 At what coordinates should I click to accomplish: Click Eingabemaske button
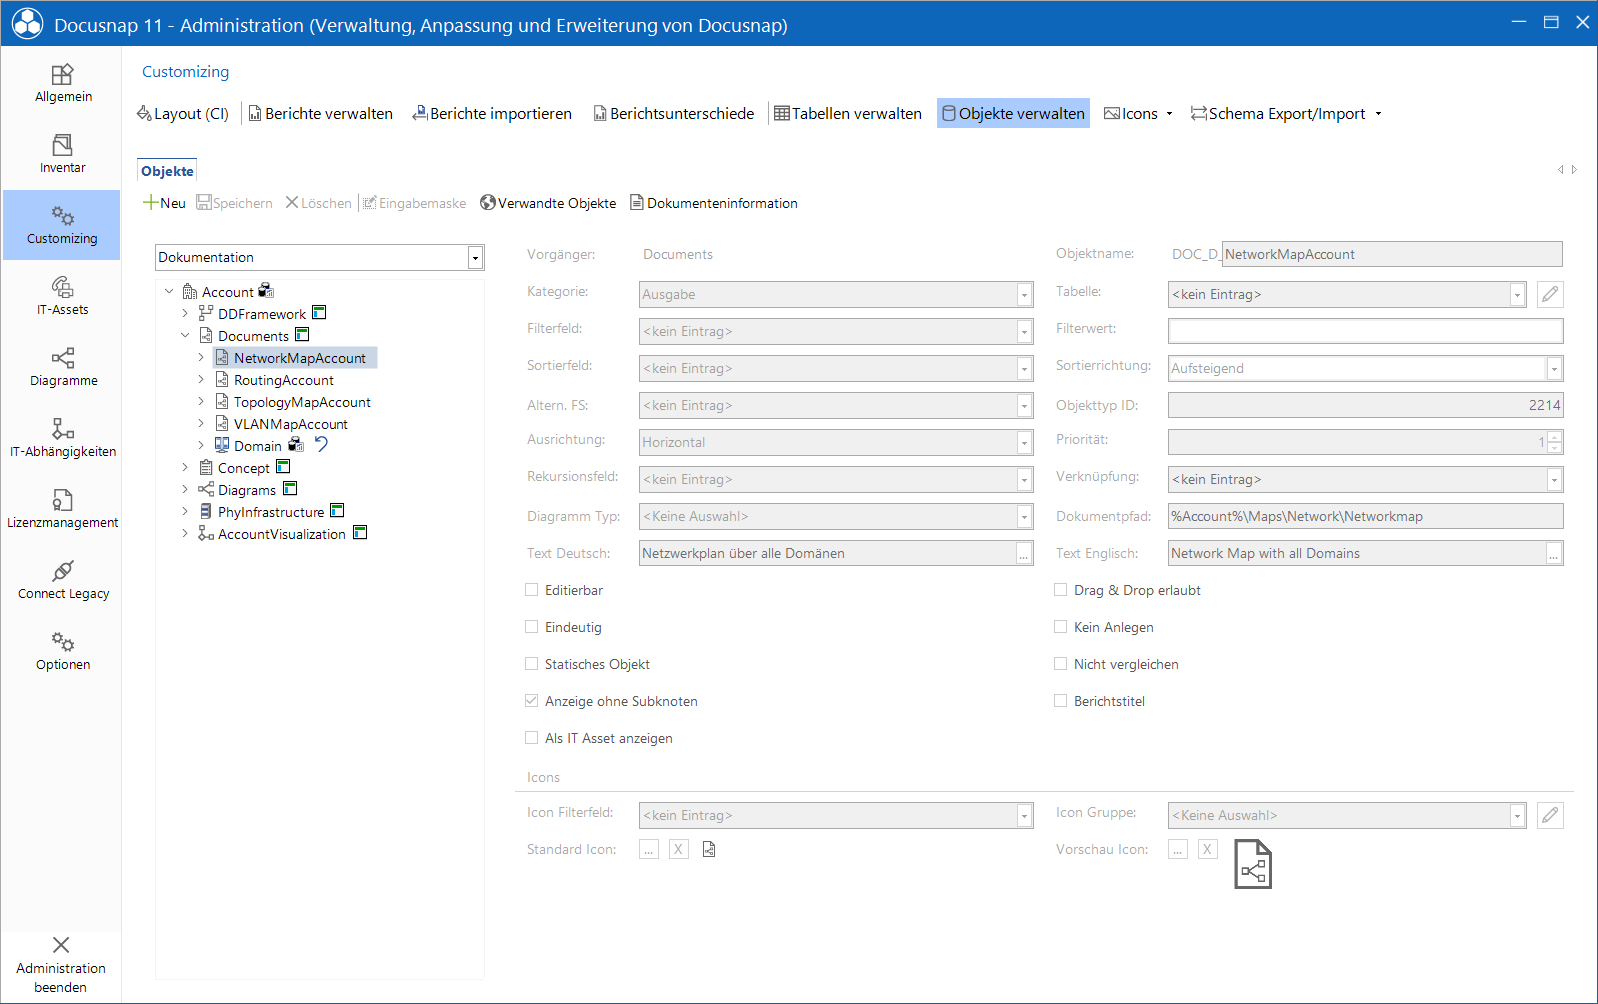tap(414, 203)
